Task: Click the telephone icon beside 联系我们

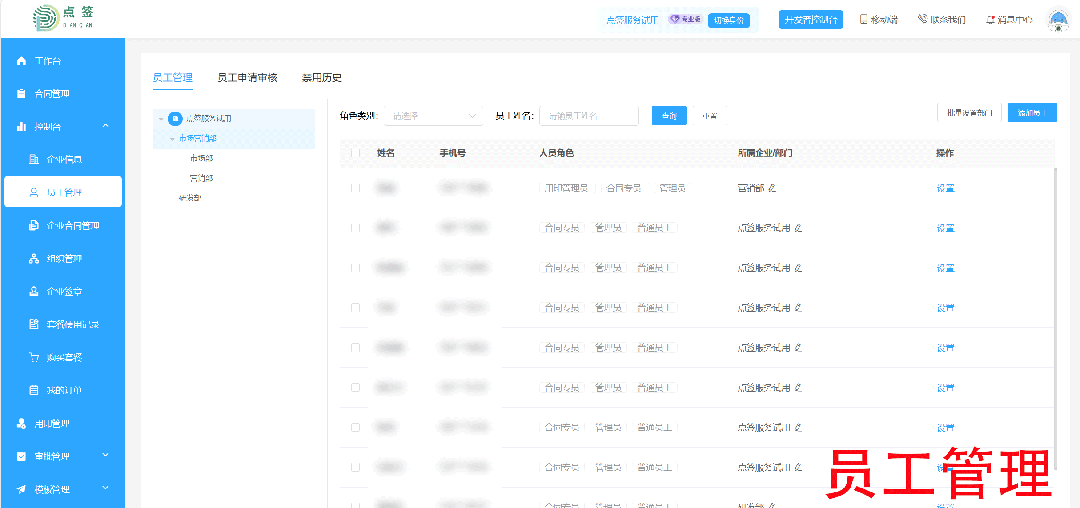Action: pos(922,19)
